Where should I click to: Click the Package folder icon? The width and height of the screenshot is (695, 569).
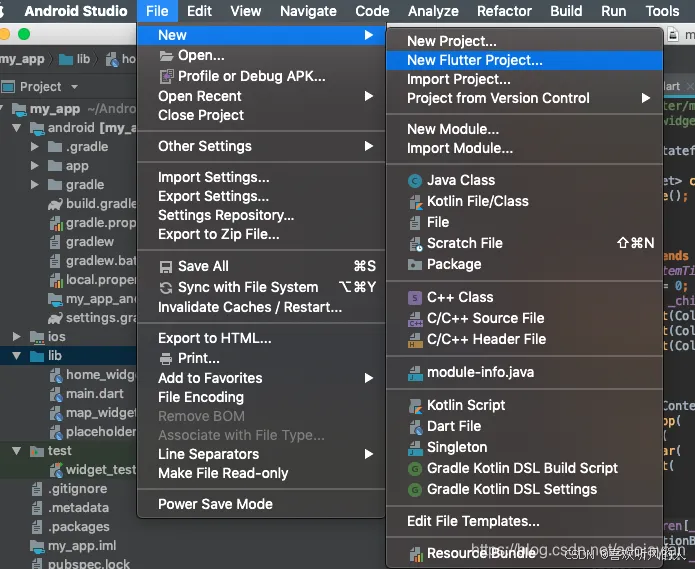tap(414, 265)
